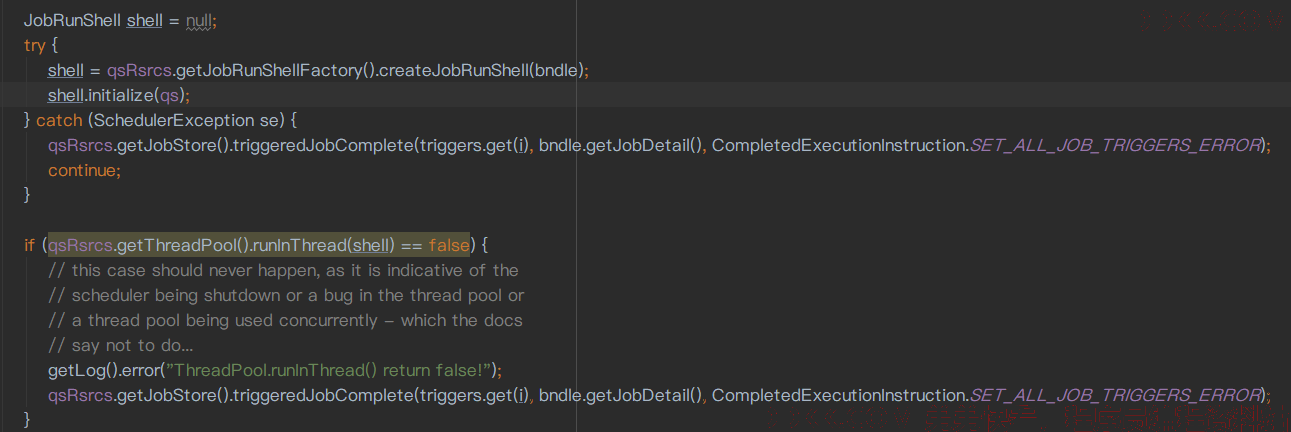This screenshot has width=1291, height=432.
Task: Click the continue statement
Action: click(84, 170)
